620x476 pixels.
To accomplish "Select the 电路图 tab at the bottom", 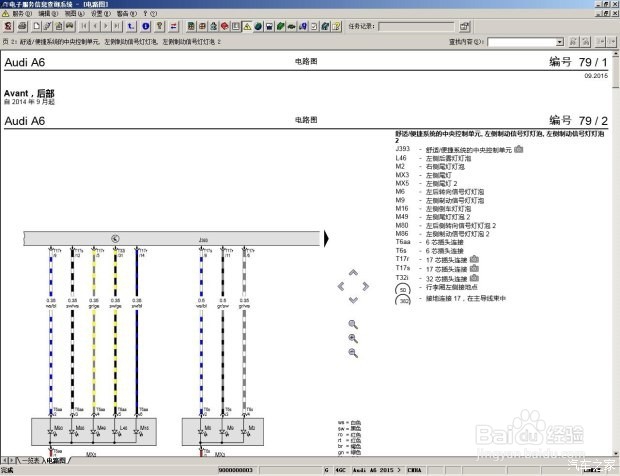I will click(x=56, y=460).
